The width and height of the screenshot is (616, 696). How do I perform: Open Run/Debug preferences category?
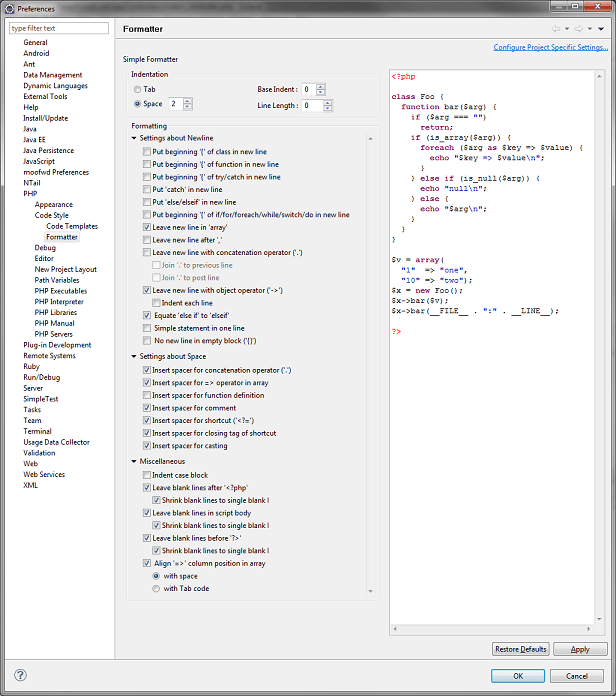(x=42, y=377)
